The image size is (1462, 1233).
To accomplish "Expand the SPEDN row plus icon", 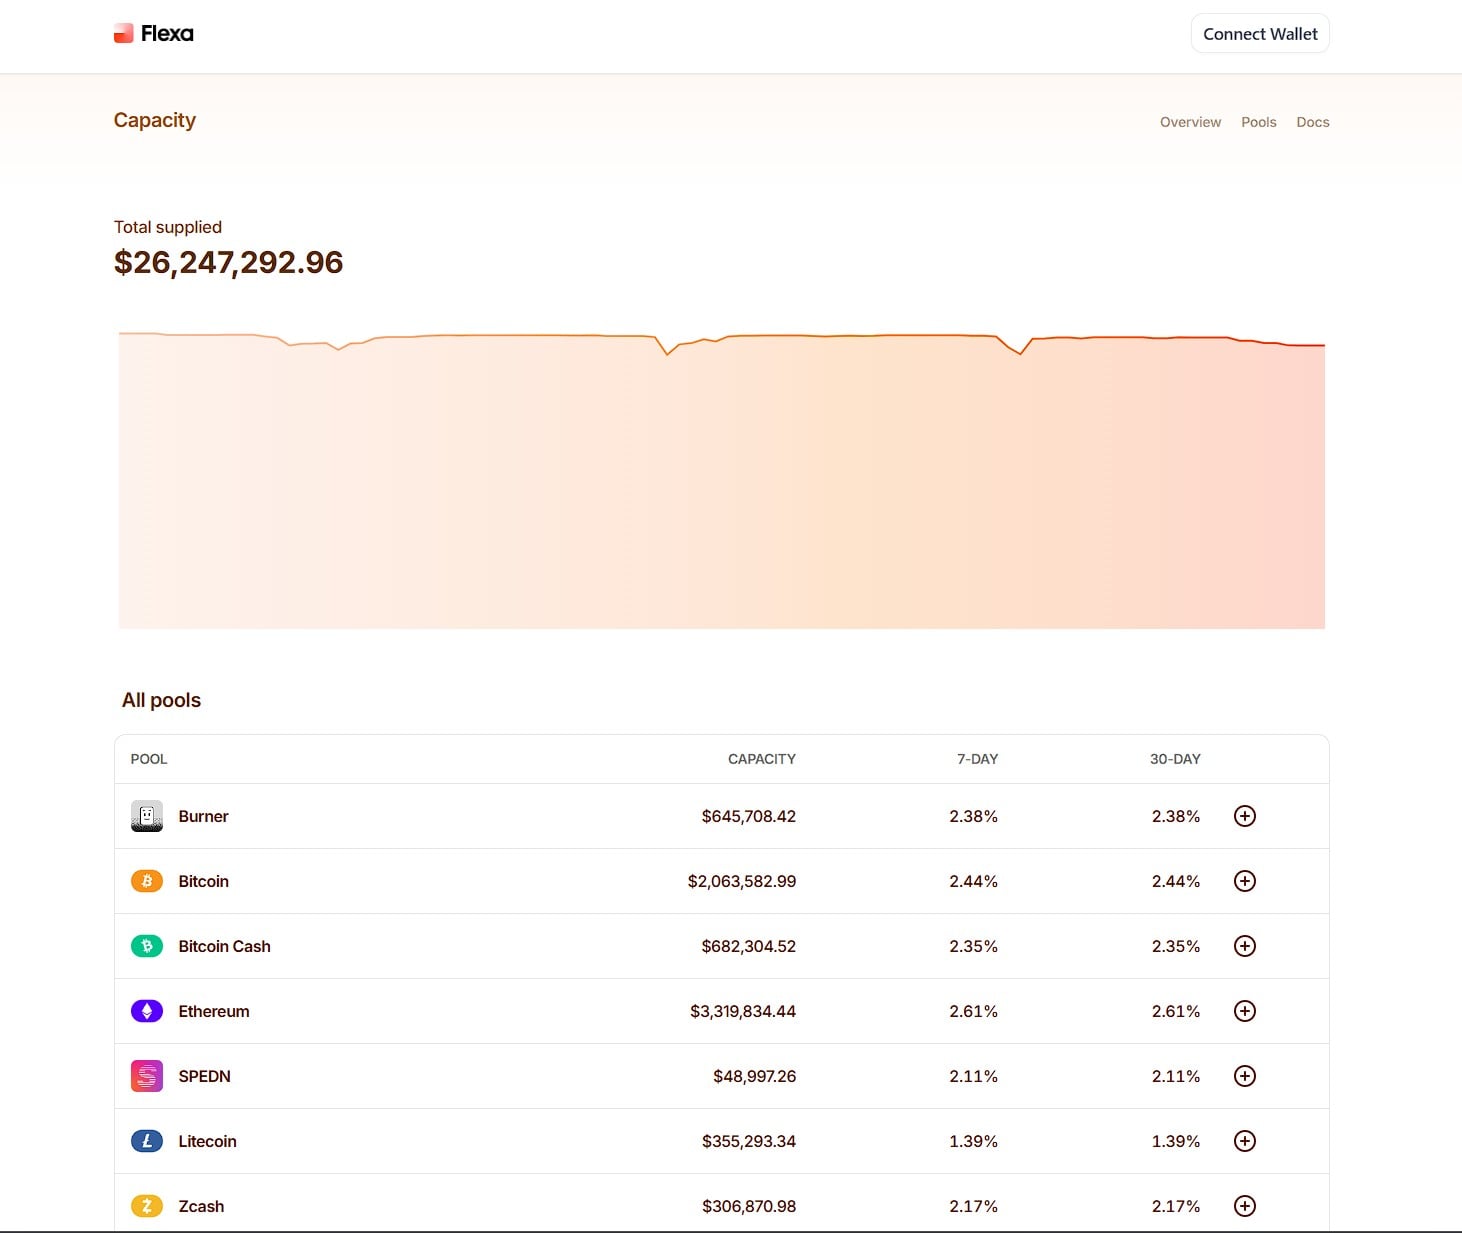I will point(1245,1076).
